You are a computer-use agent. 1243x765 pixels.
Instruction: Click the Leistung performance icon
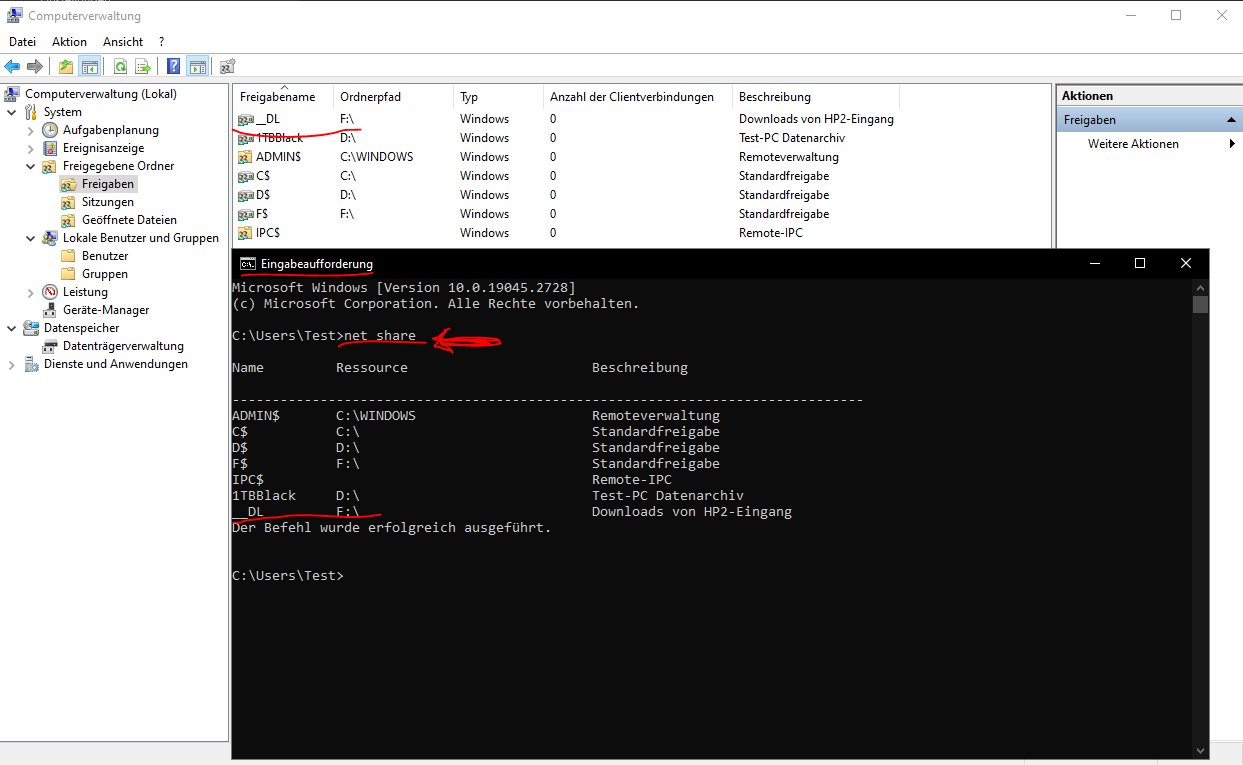click(x=50, y=292)
